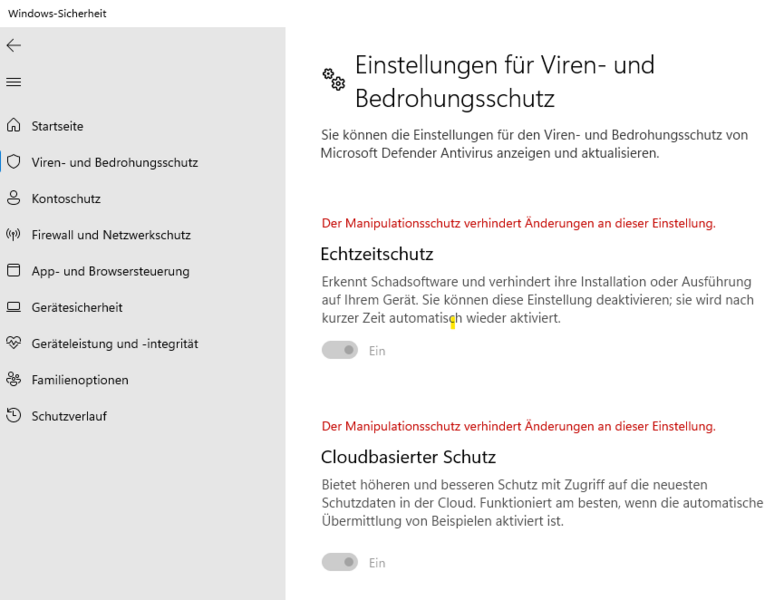Click the Kontoschutz person icon
This screenshot has width=784, height=600.
[x=13, y=198]
